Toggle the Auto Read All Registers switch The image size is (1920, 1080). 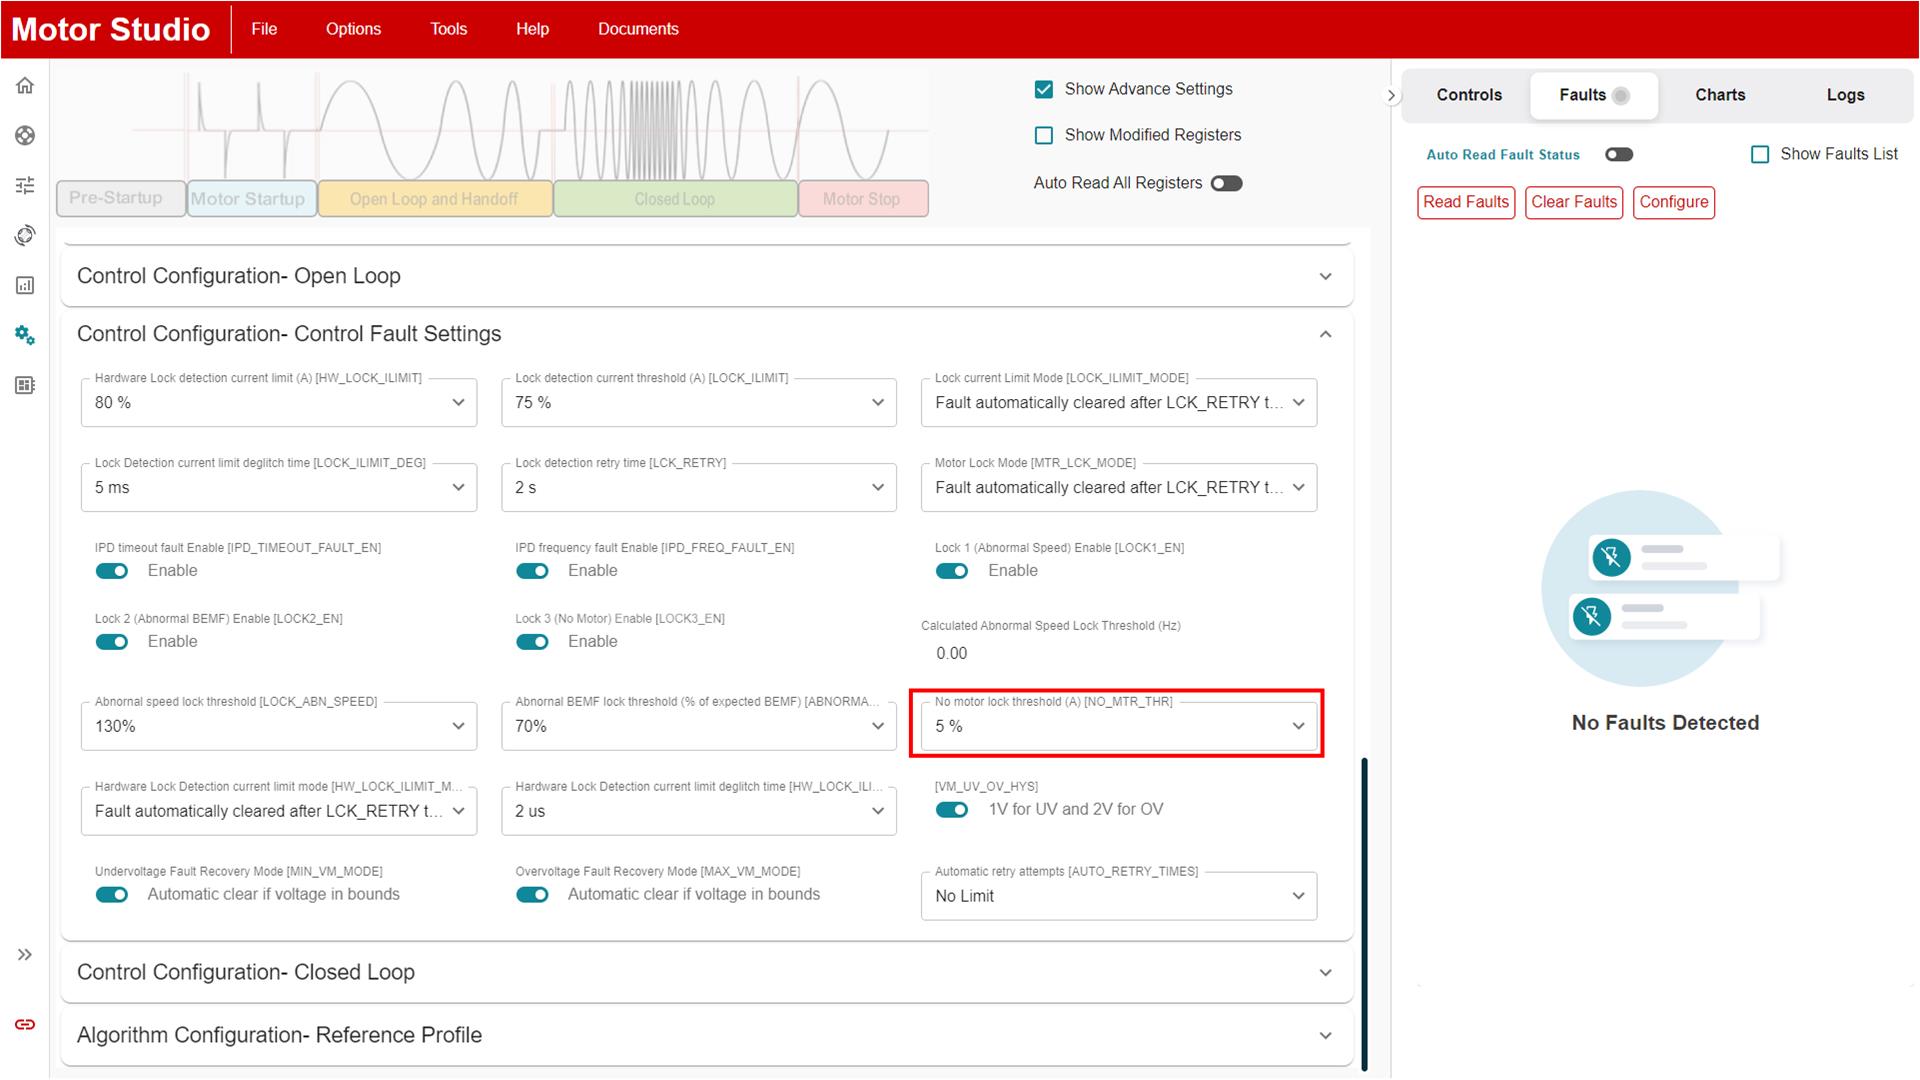click(x=1226, y=182)
